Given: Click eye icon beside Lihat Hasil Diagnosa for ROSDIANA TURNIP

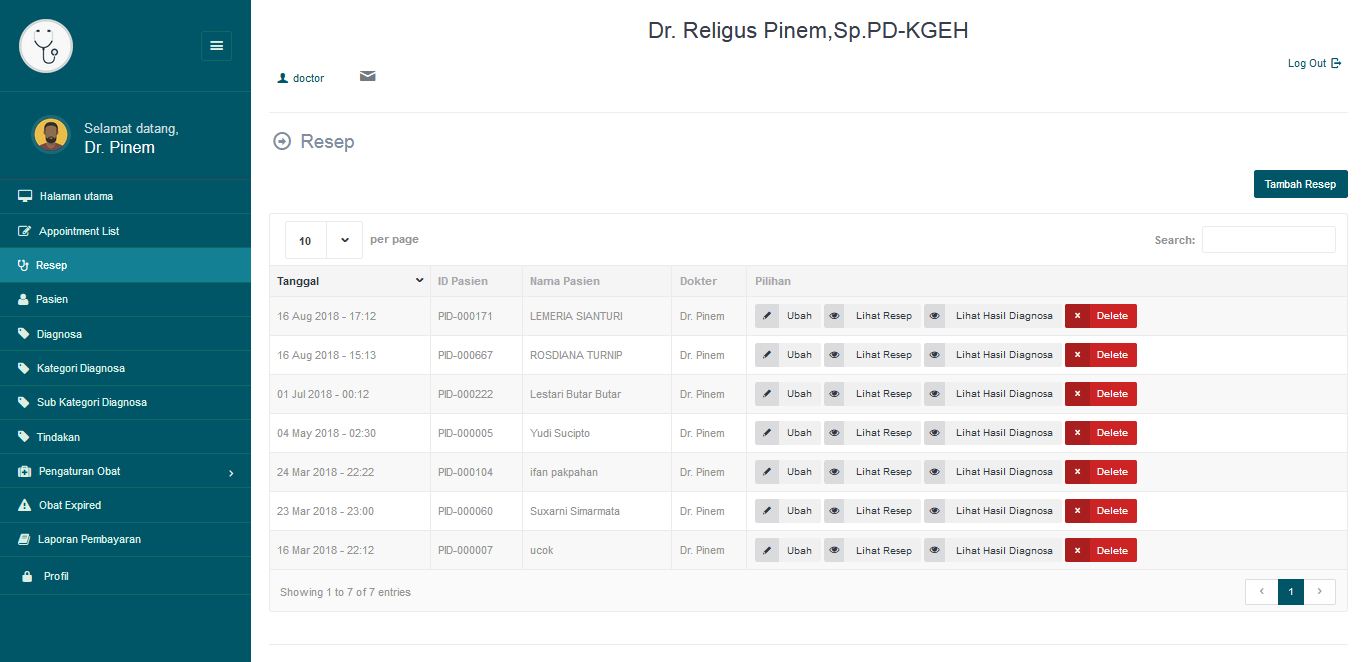Looking at the screenshot, I should point(935,355).
